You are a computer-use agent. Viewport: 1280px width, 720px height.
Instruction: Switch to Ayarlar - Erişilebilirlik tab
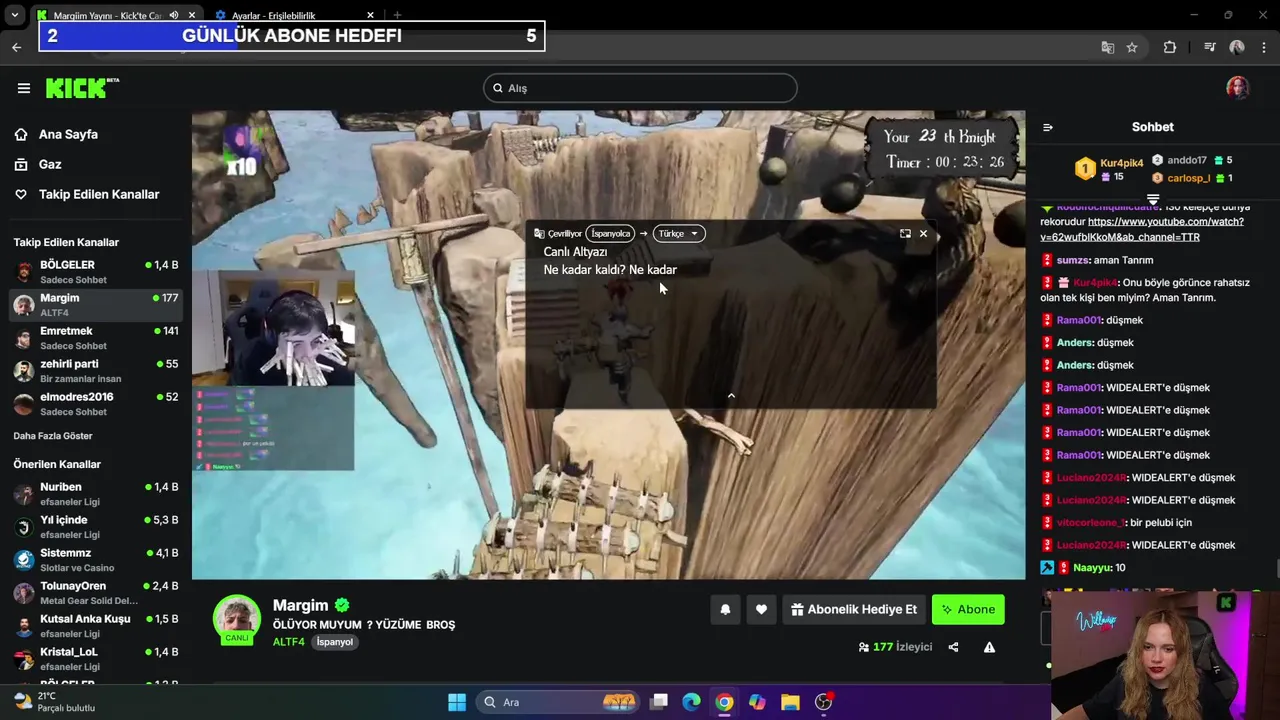pyautogui.click(x=273, y=16)
